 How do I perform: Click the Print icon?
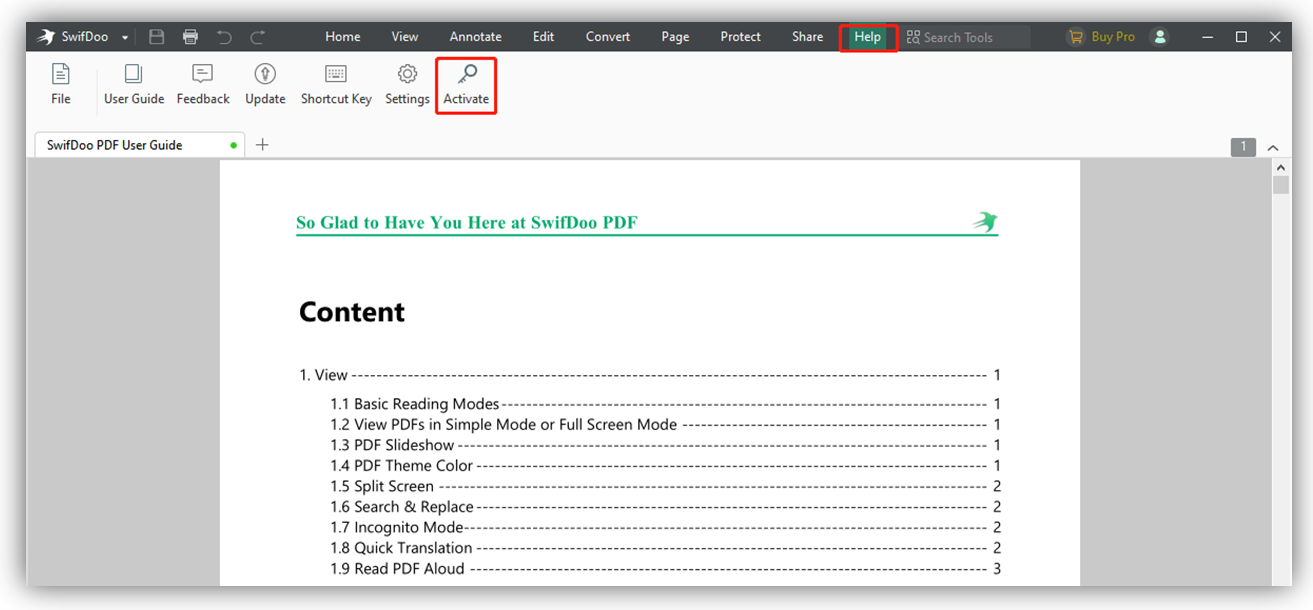(x=190, y=37)
